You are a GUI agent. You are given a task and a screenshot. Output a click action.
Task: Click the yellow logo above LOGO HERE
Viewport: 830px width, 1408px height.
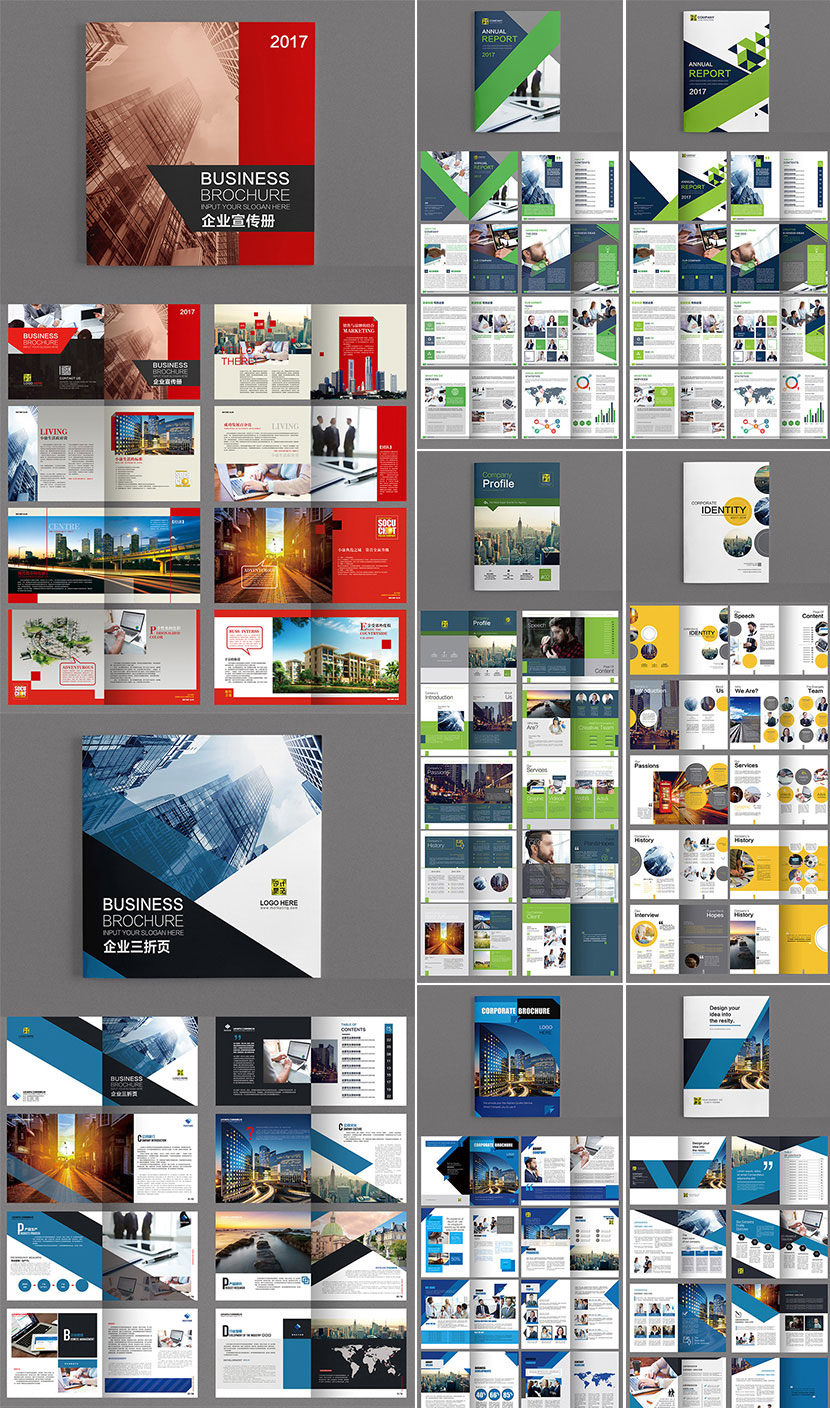(x=278, y=885)
